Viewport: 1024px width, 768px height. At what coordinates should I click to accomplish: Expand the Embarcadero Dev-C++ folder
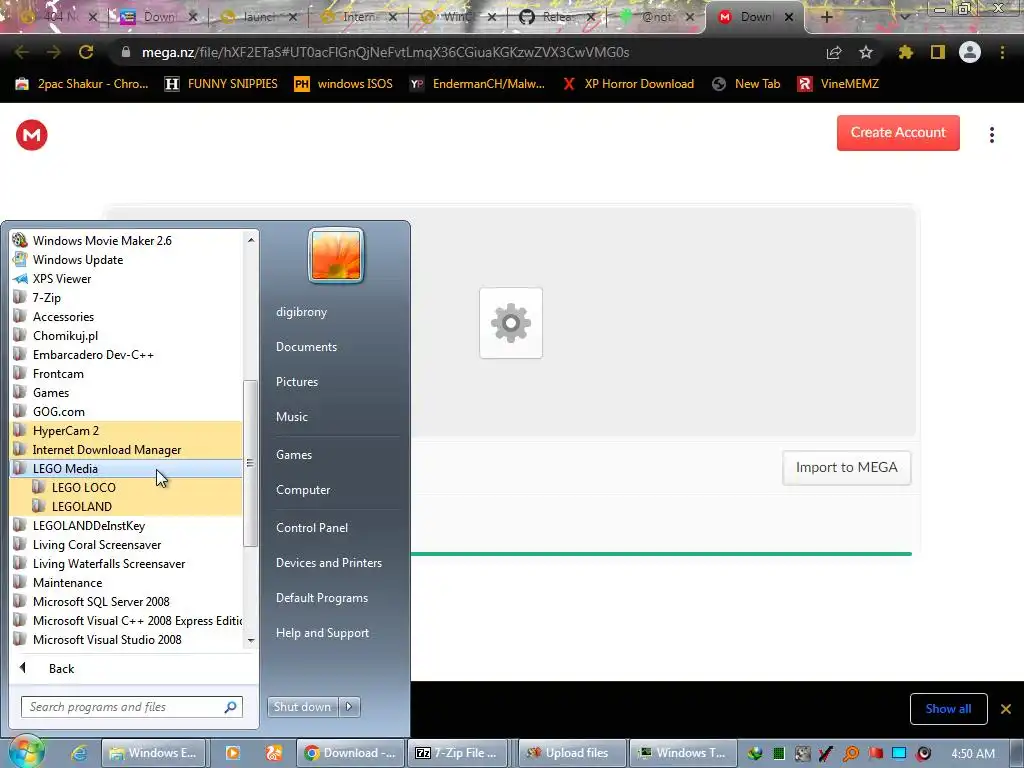pyautogui.click(x=126, y=355)
